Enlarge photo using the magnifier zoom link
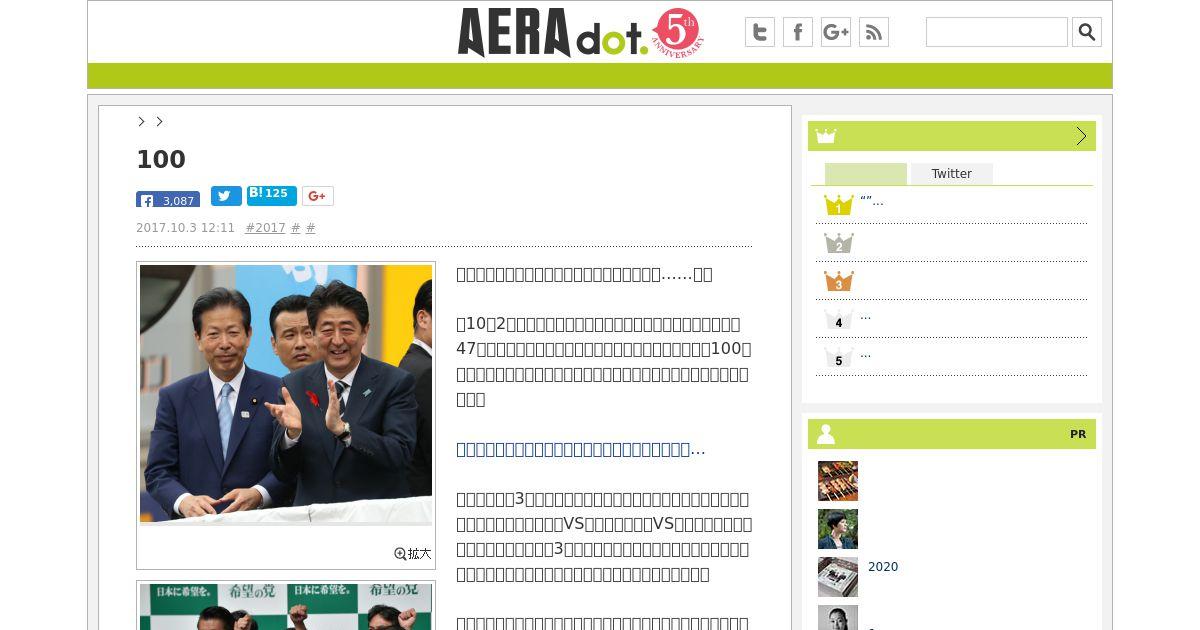 [x=413, y=553]
